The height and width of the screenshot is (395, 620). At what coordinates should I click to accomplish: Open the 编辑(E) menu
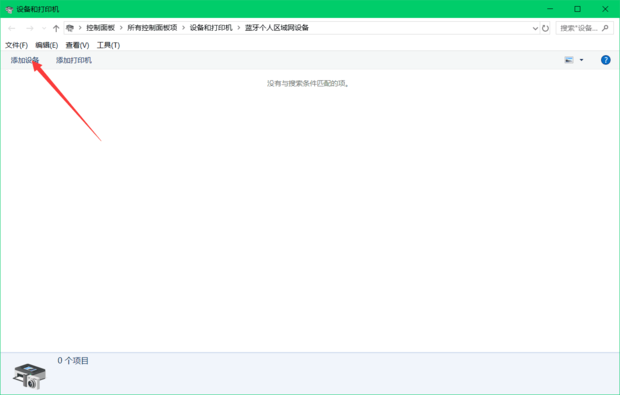tap(47, 45)
